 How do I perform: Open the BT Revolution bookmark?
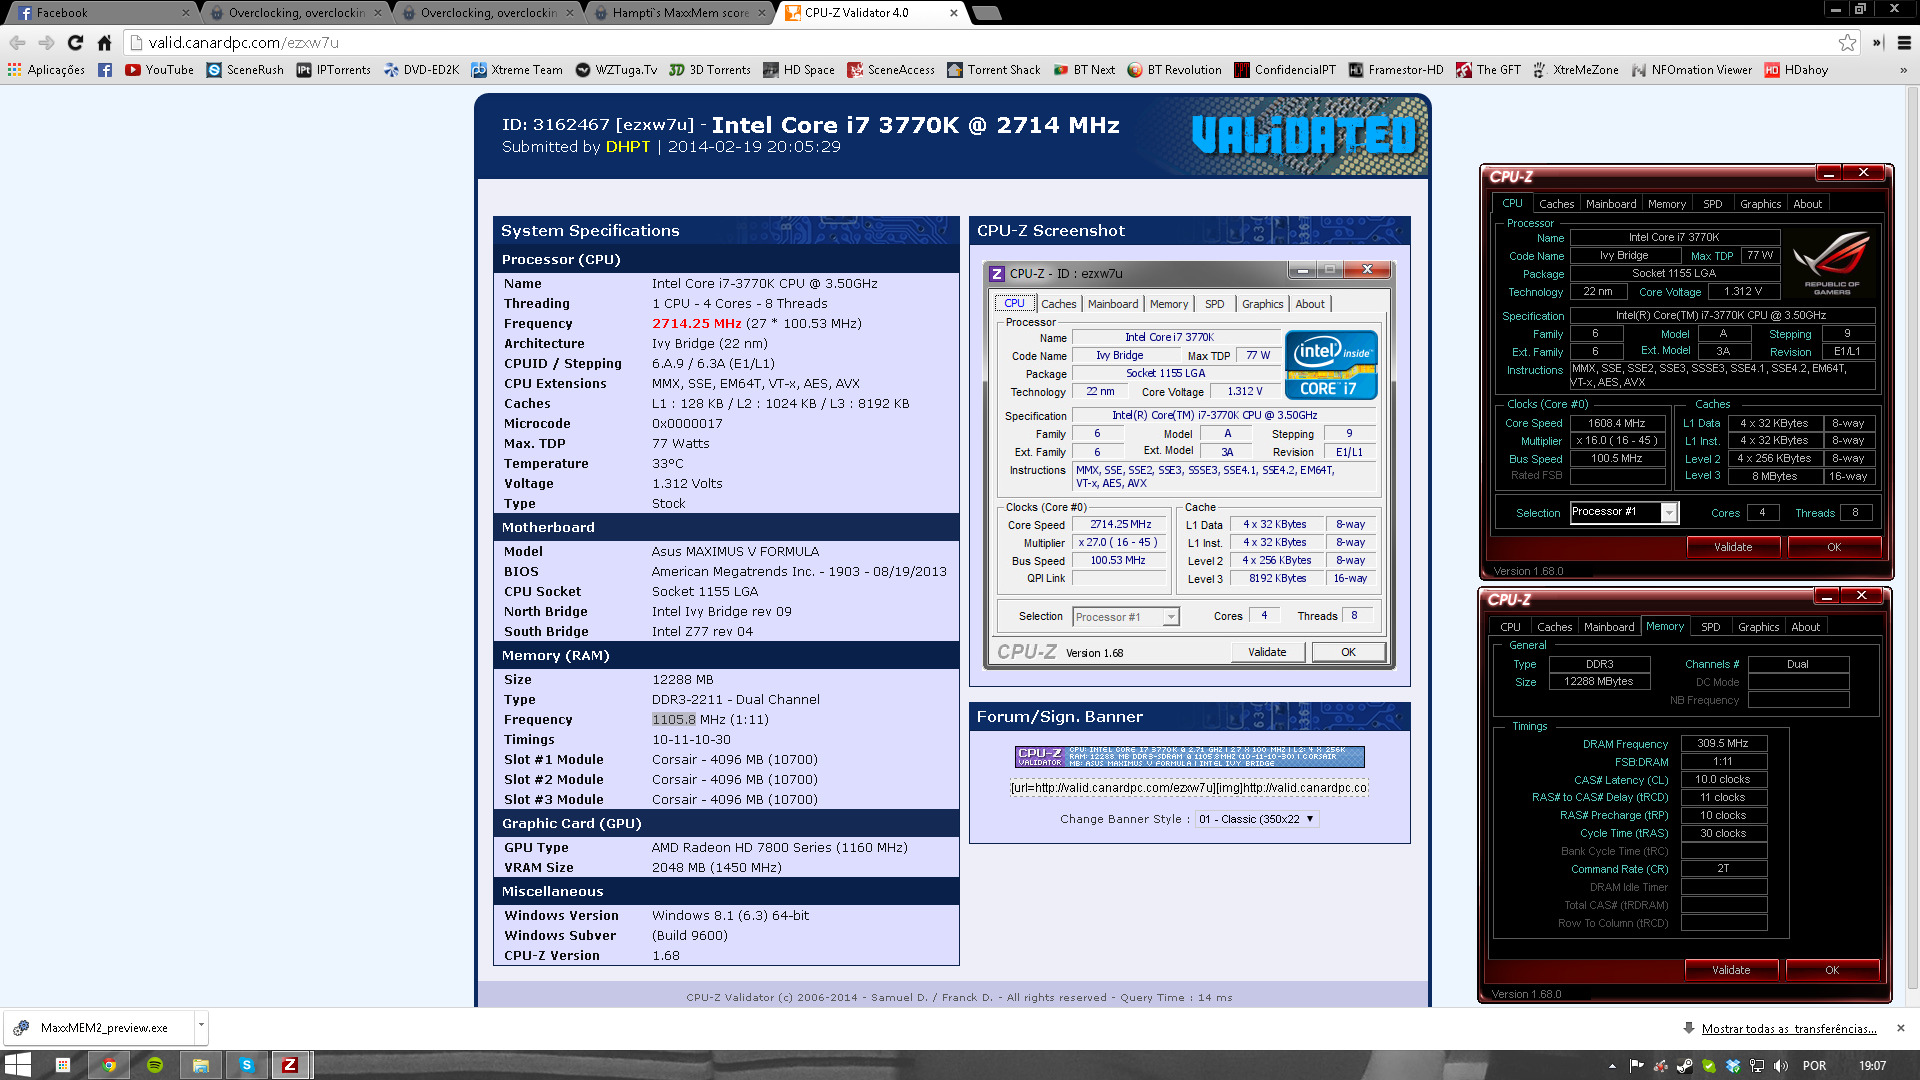point(1174,70)
